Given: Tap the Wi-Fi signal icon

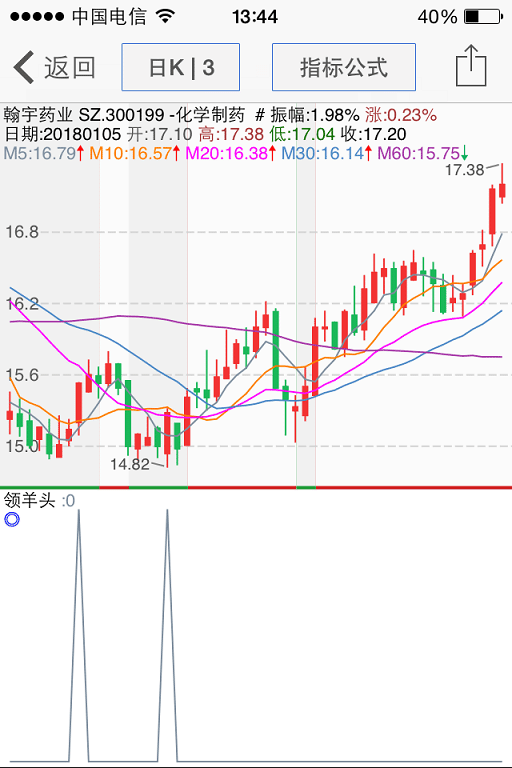Looking at the screenshot, I should point(166,16).
